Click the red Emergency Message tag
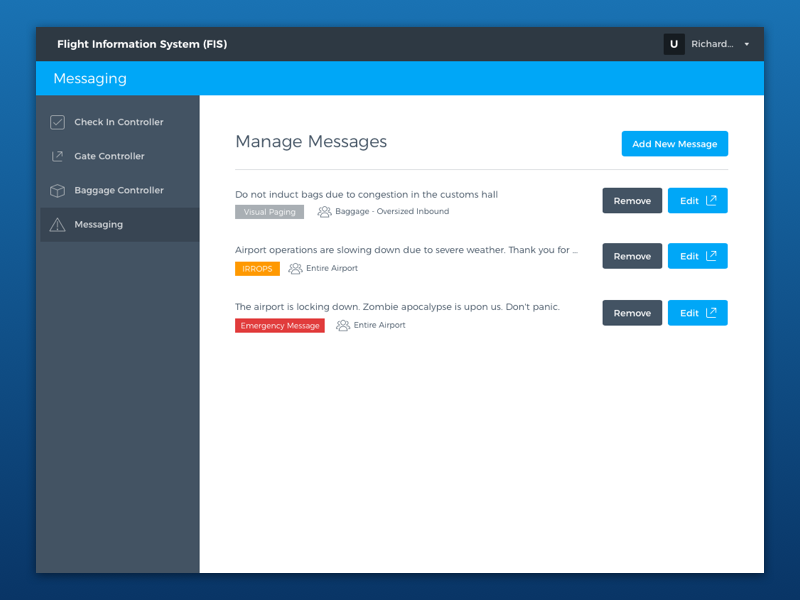Viewport: 800px width, 600px height. click(x=280, y=326)
